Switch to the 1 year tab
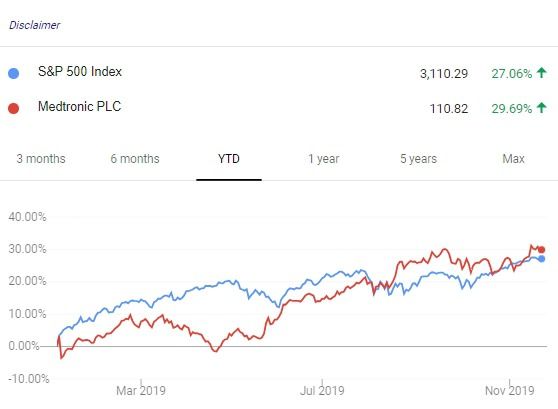The image size is (558, 409). [323, 159]
